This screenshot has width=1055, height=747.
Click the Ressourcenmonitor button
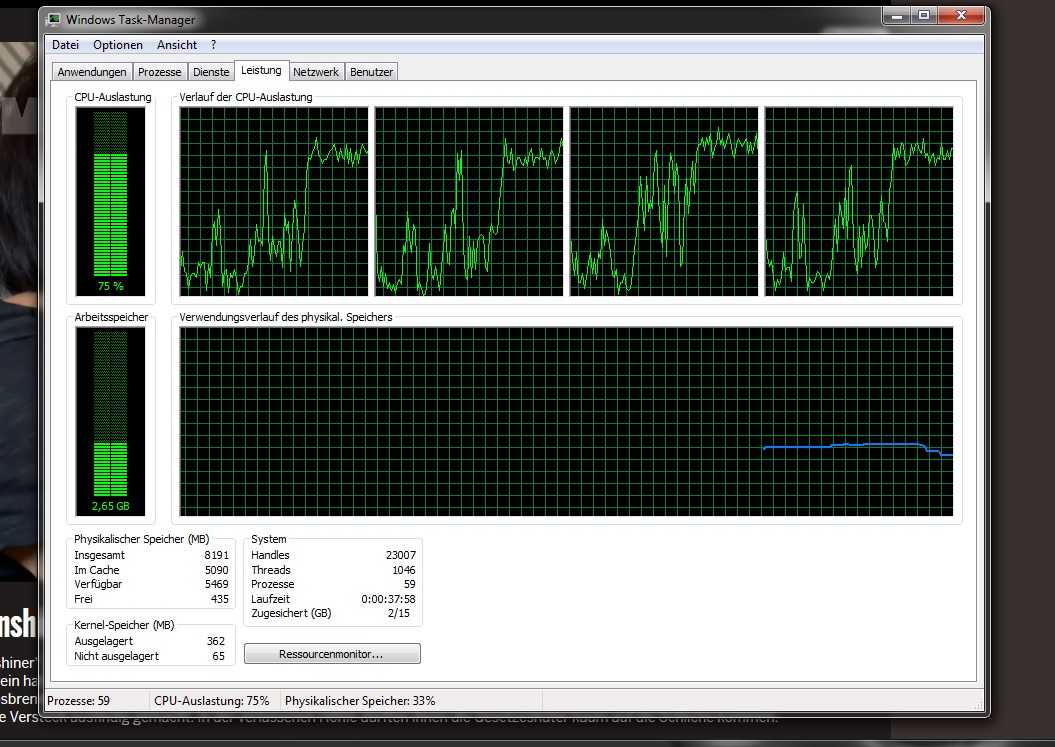point(332,654)
